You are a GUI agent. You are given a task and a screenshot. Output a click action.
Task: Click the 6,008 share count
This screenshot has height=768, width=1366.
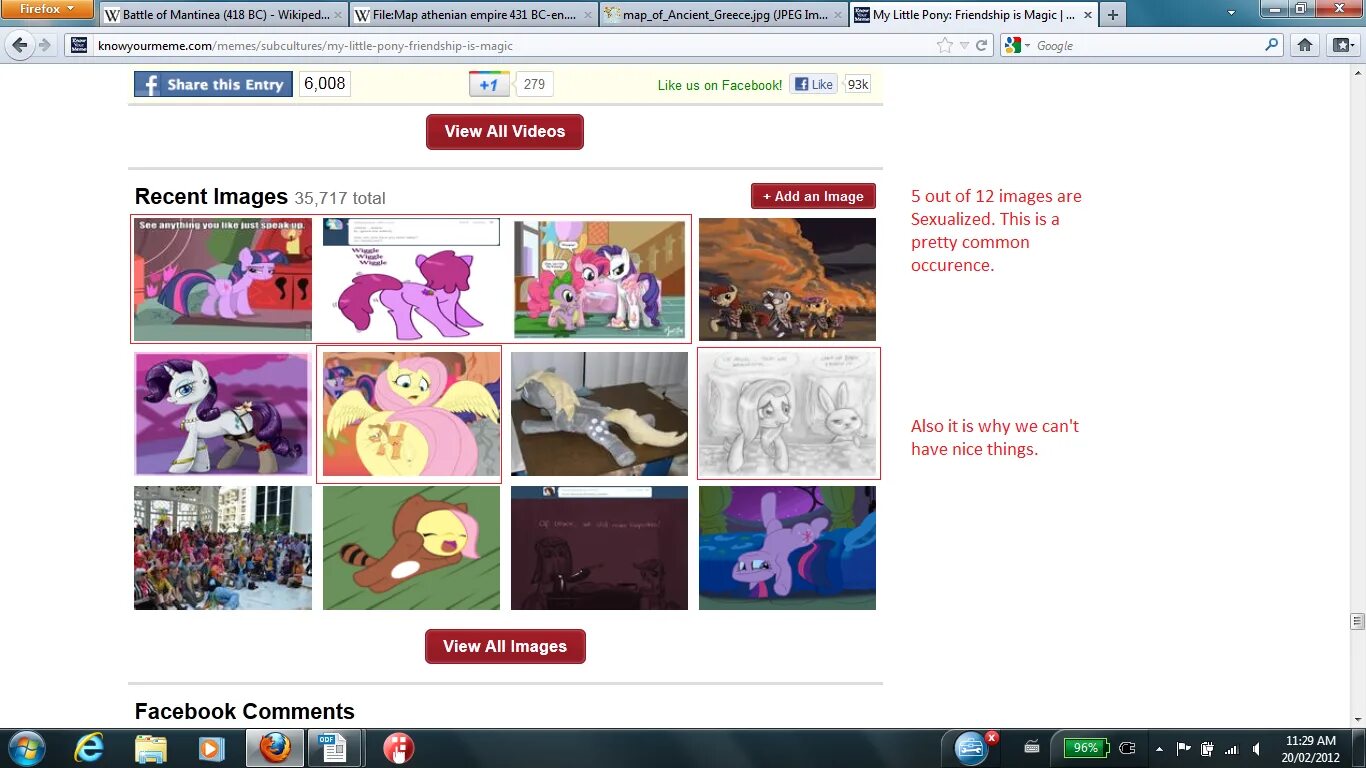tap(325, 84)
